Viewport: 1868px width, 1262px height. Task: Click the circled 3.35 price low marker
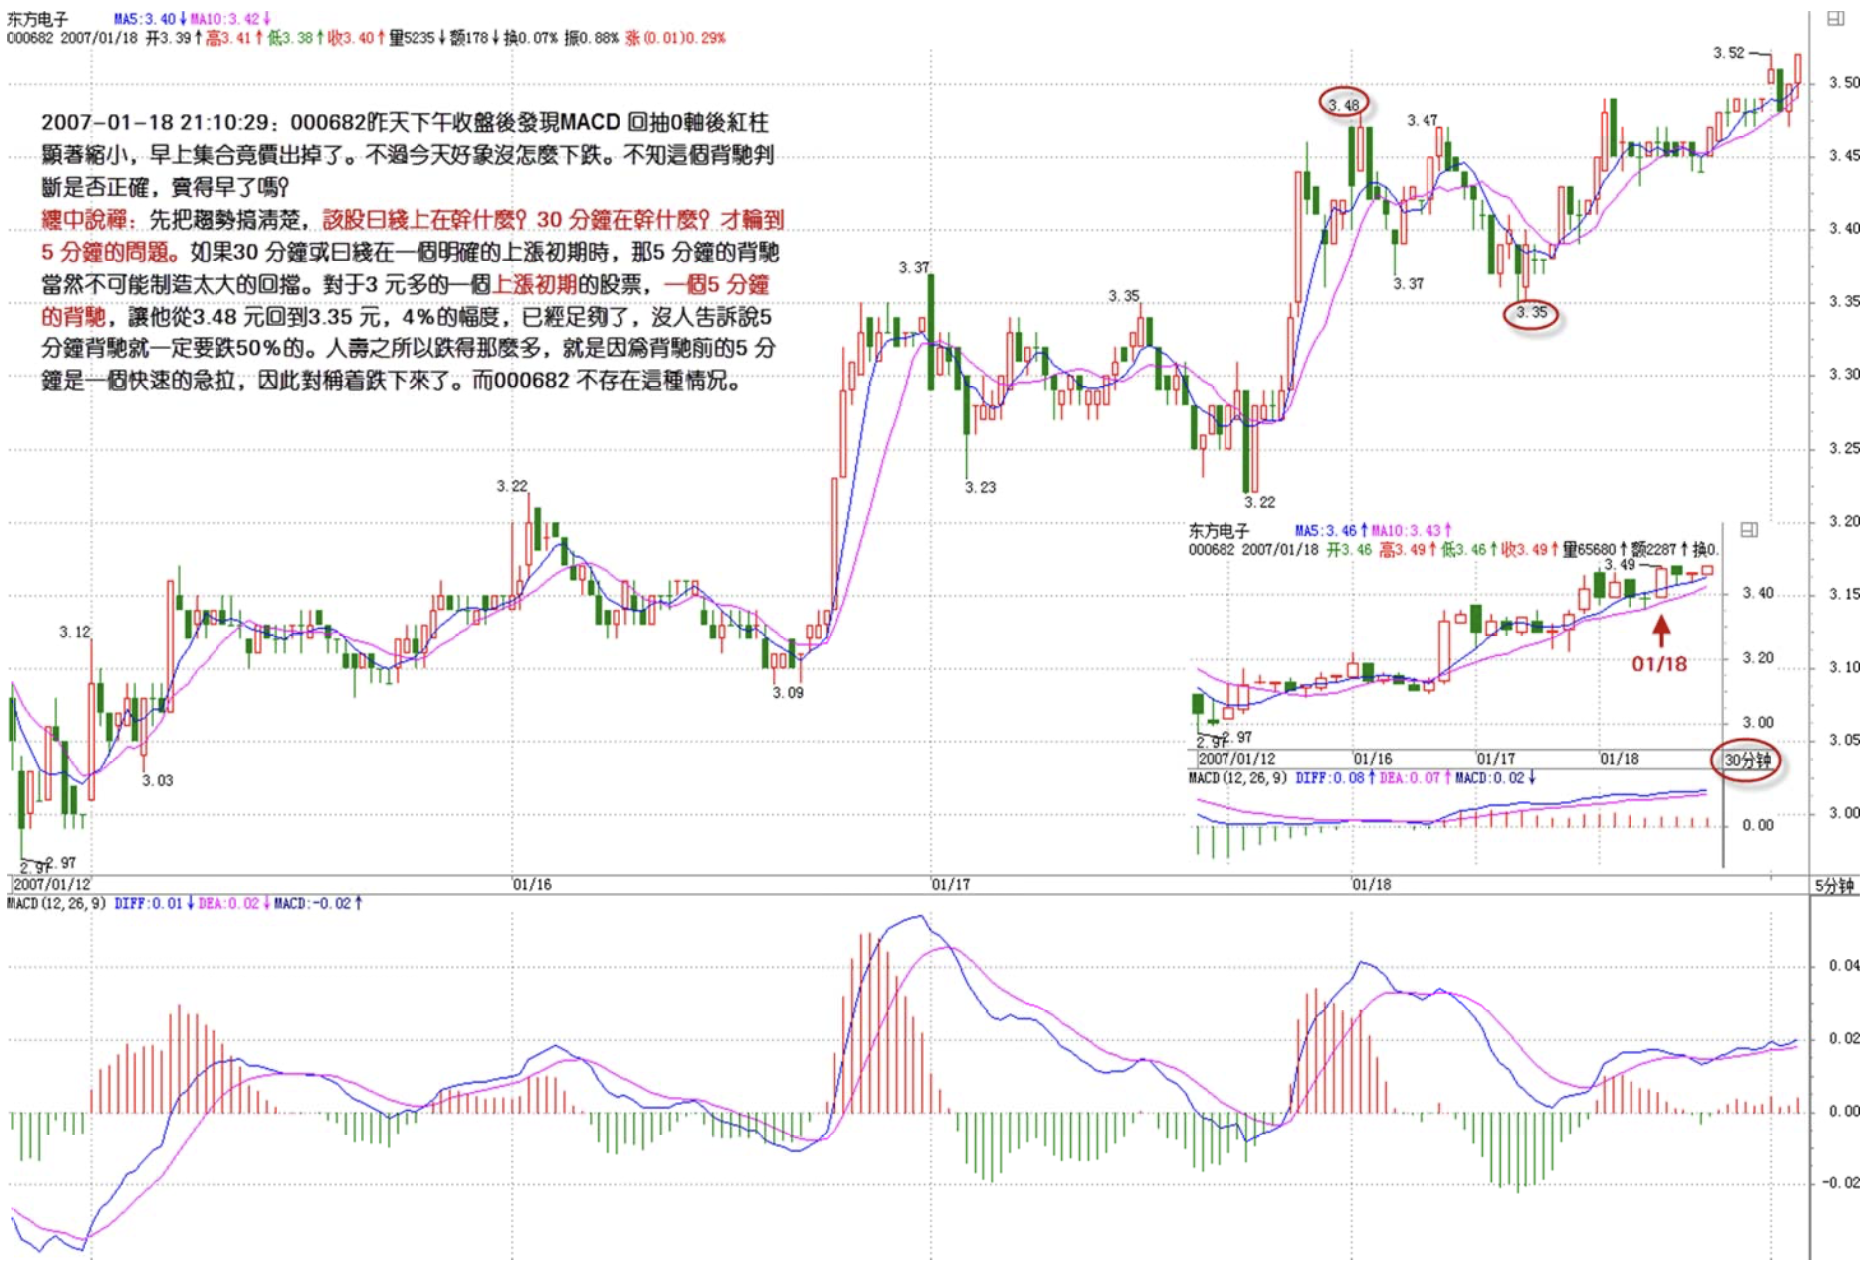coord(1531,313)
